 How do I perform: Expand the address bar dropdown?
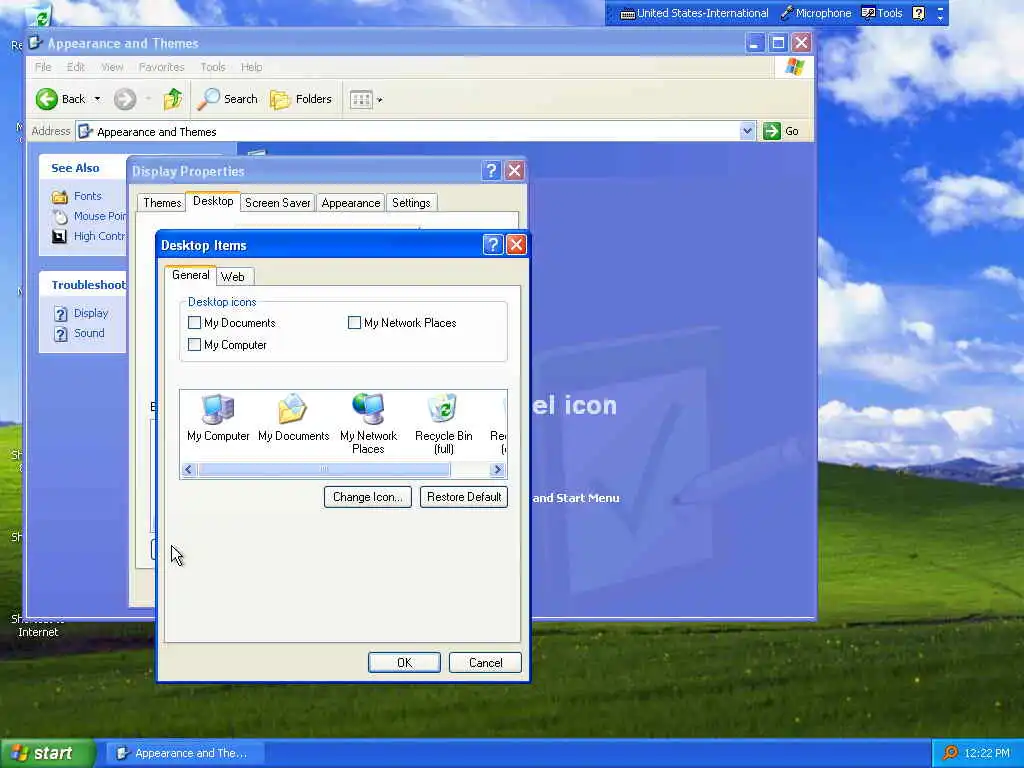click(x=747, y=131)
